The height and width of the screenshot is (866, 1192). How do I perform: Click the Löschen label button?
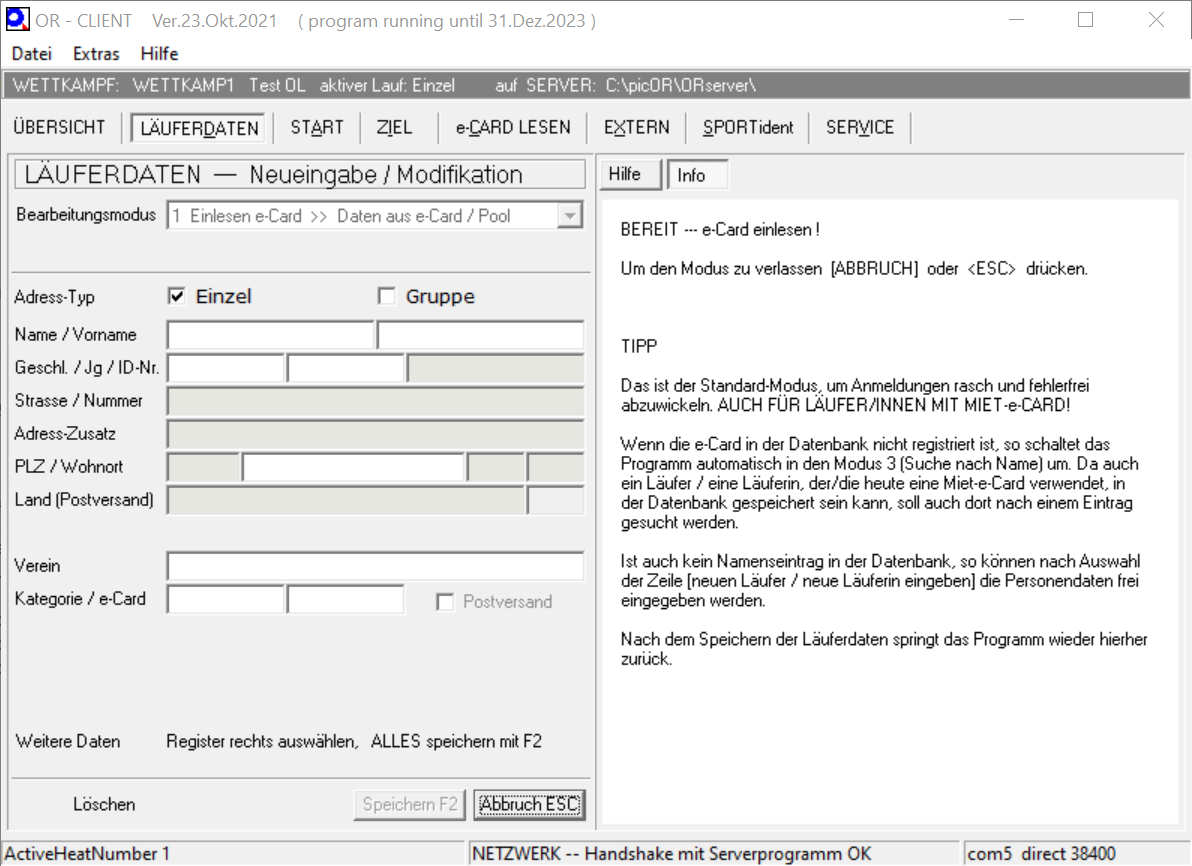coord(104,804)
